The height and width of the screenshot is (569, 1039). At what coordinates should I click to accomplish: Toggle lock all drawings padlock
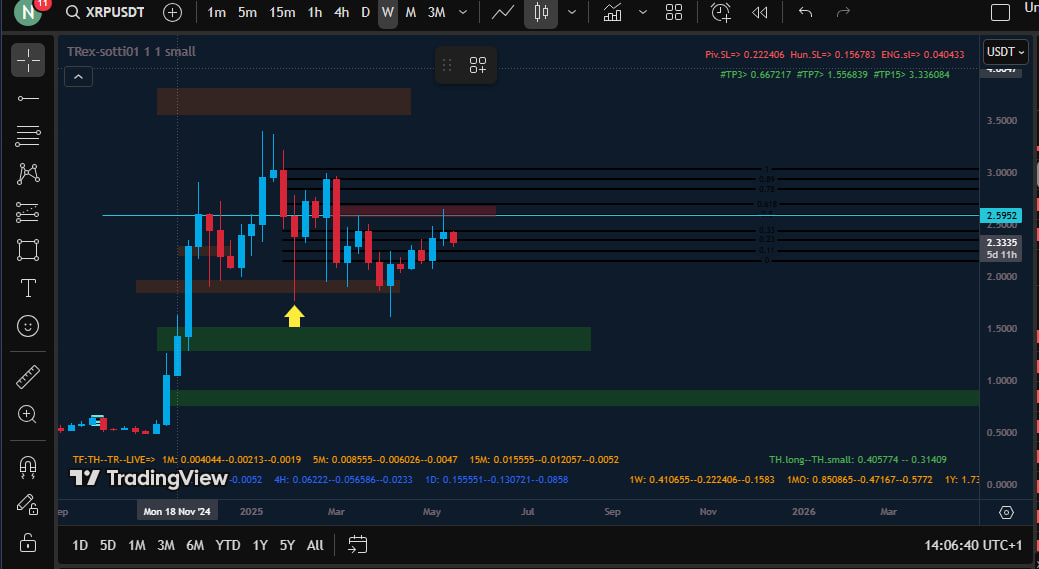(28, 543)
